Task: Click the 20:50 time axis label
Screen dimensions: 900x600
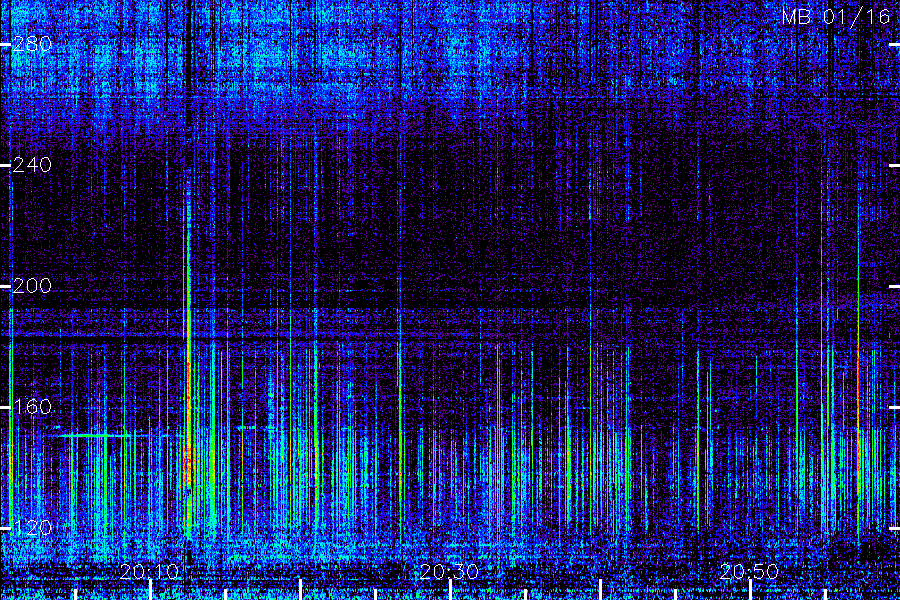Action: coord(749,572)
